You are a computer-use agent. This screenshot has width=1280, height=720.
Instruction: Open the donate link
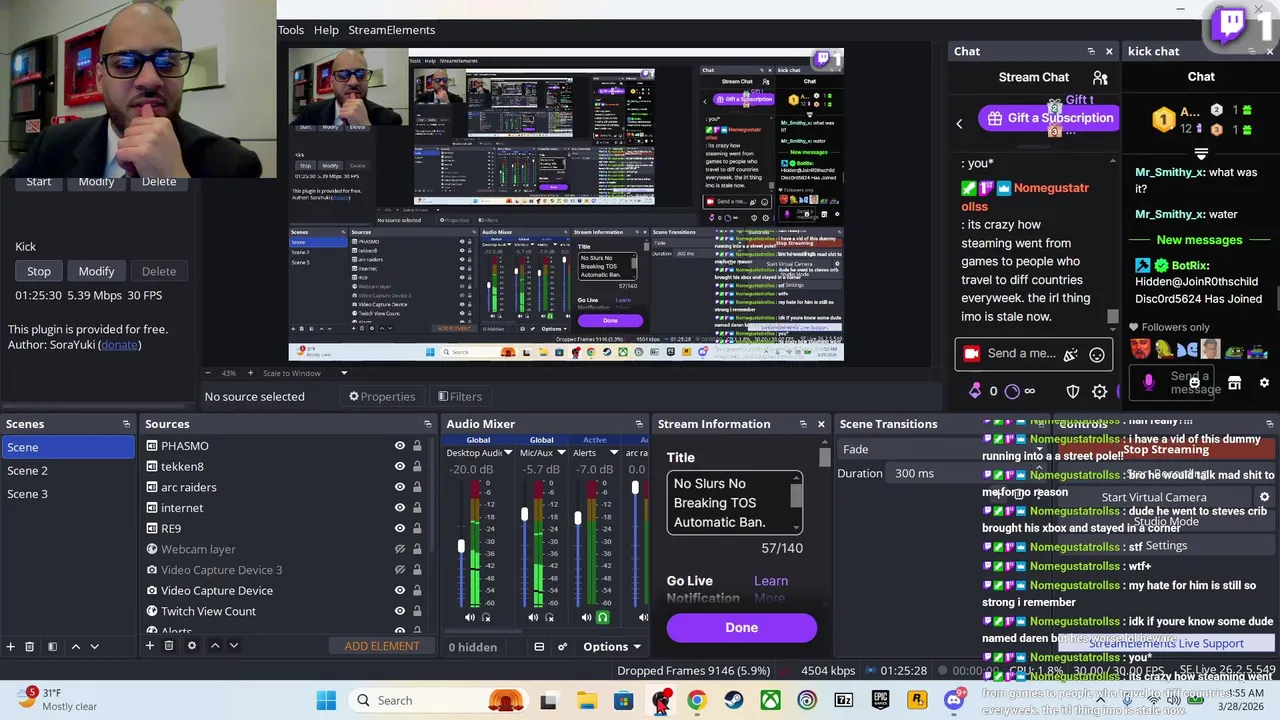119,345
